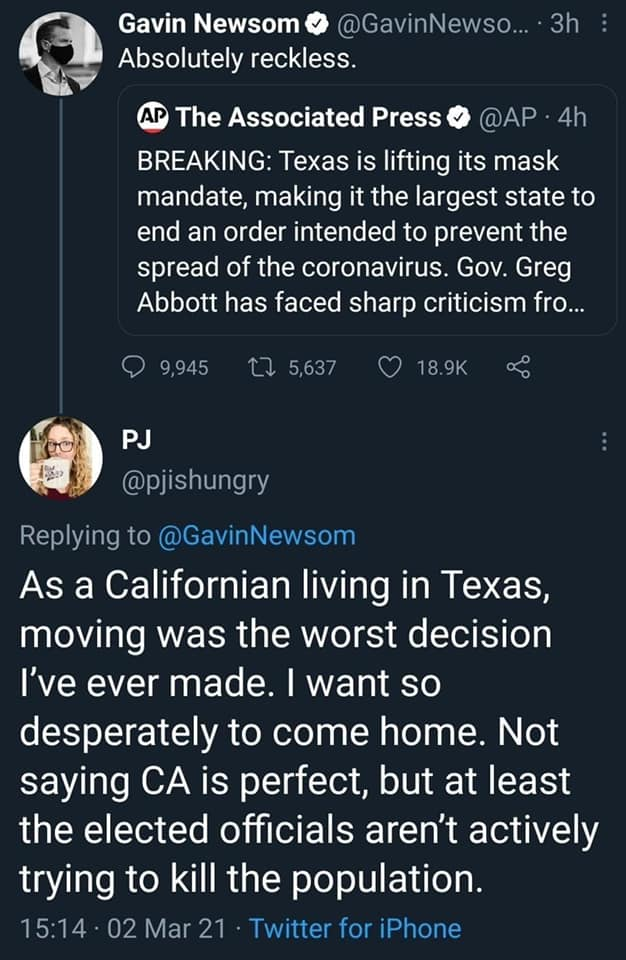The width and height of the screenshot is (626, 960).
Task: Click the Associated Press verified badge
Action: (458, 118)
